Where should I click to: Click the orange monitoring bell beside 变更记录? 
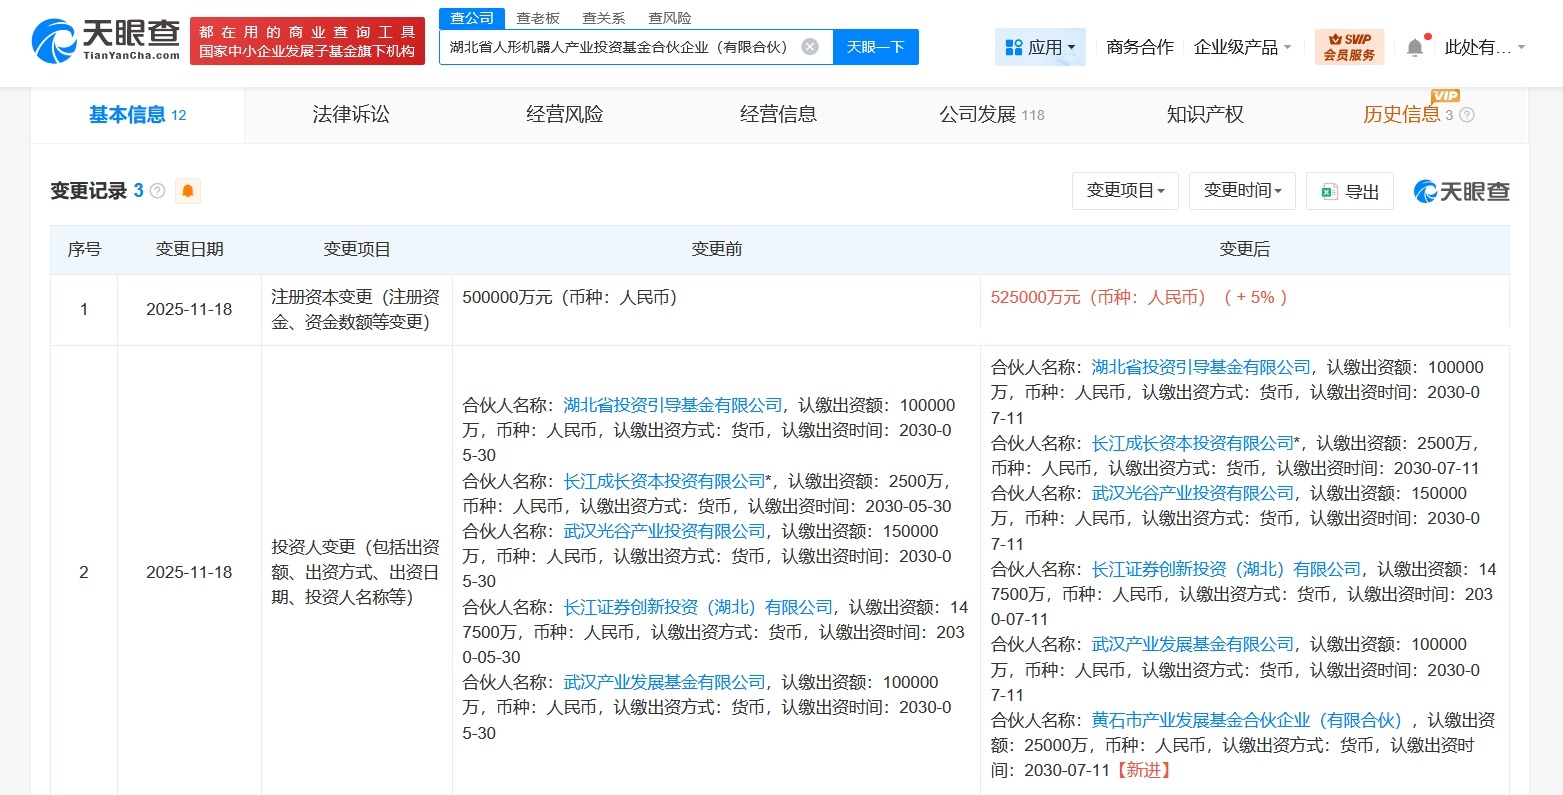click(x=188, y=190)
